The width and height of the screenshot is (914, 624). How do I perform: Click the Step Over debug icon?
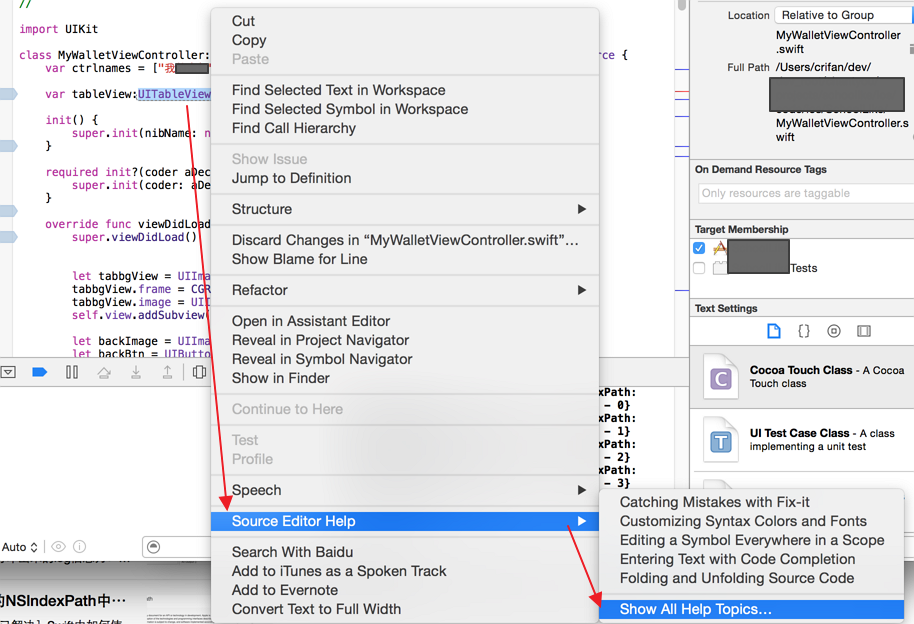[x=104, y=372]
